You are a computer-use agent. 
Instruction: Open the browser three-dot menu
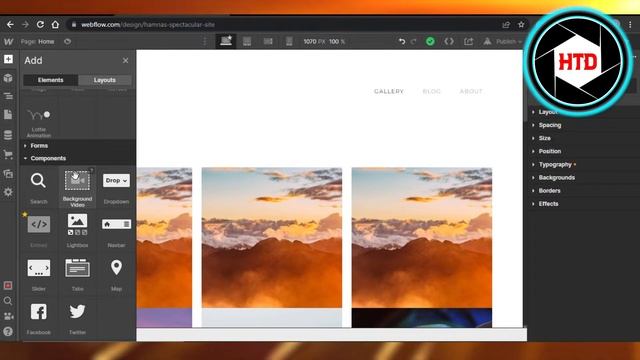[x=631, y=24]
